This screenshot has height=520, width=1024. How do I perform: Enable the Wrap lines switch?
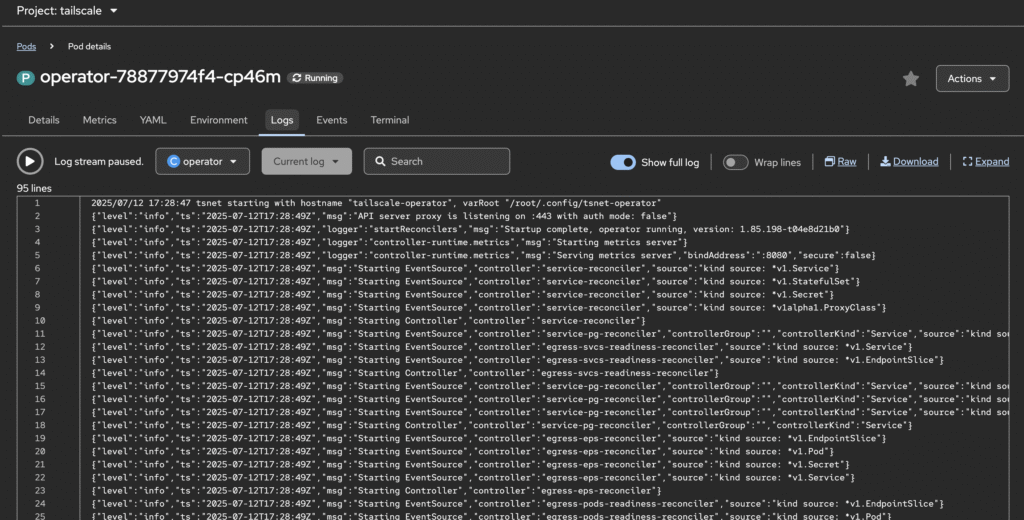click(735, 162)
